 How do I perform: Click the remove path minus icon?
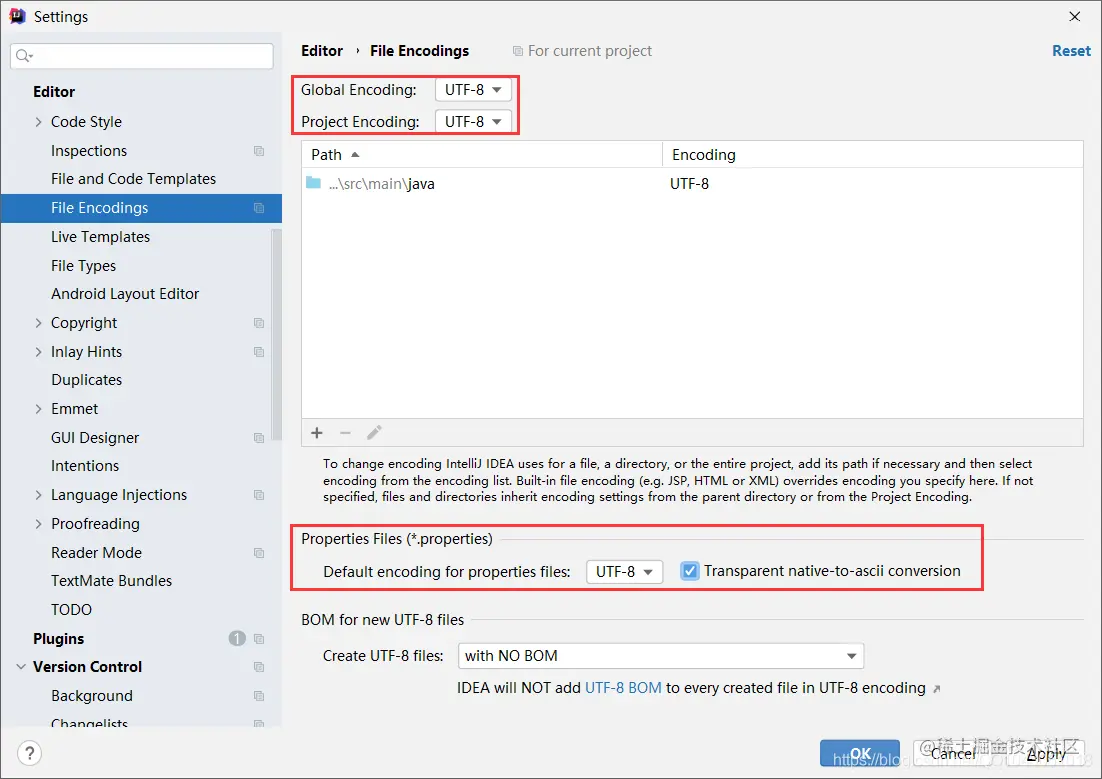point(345,432)
